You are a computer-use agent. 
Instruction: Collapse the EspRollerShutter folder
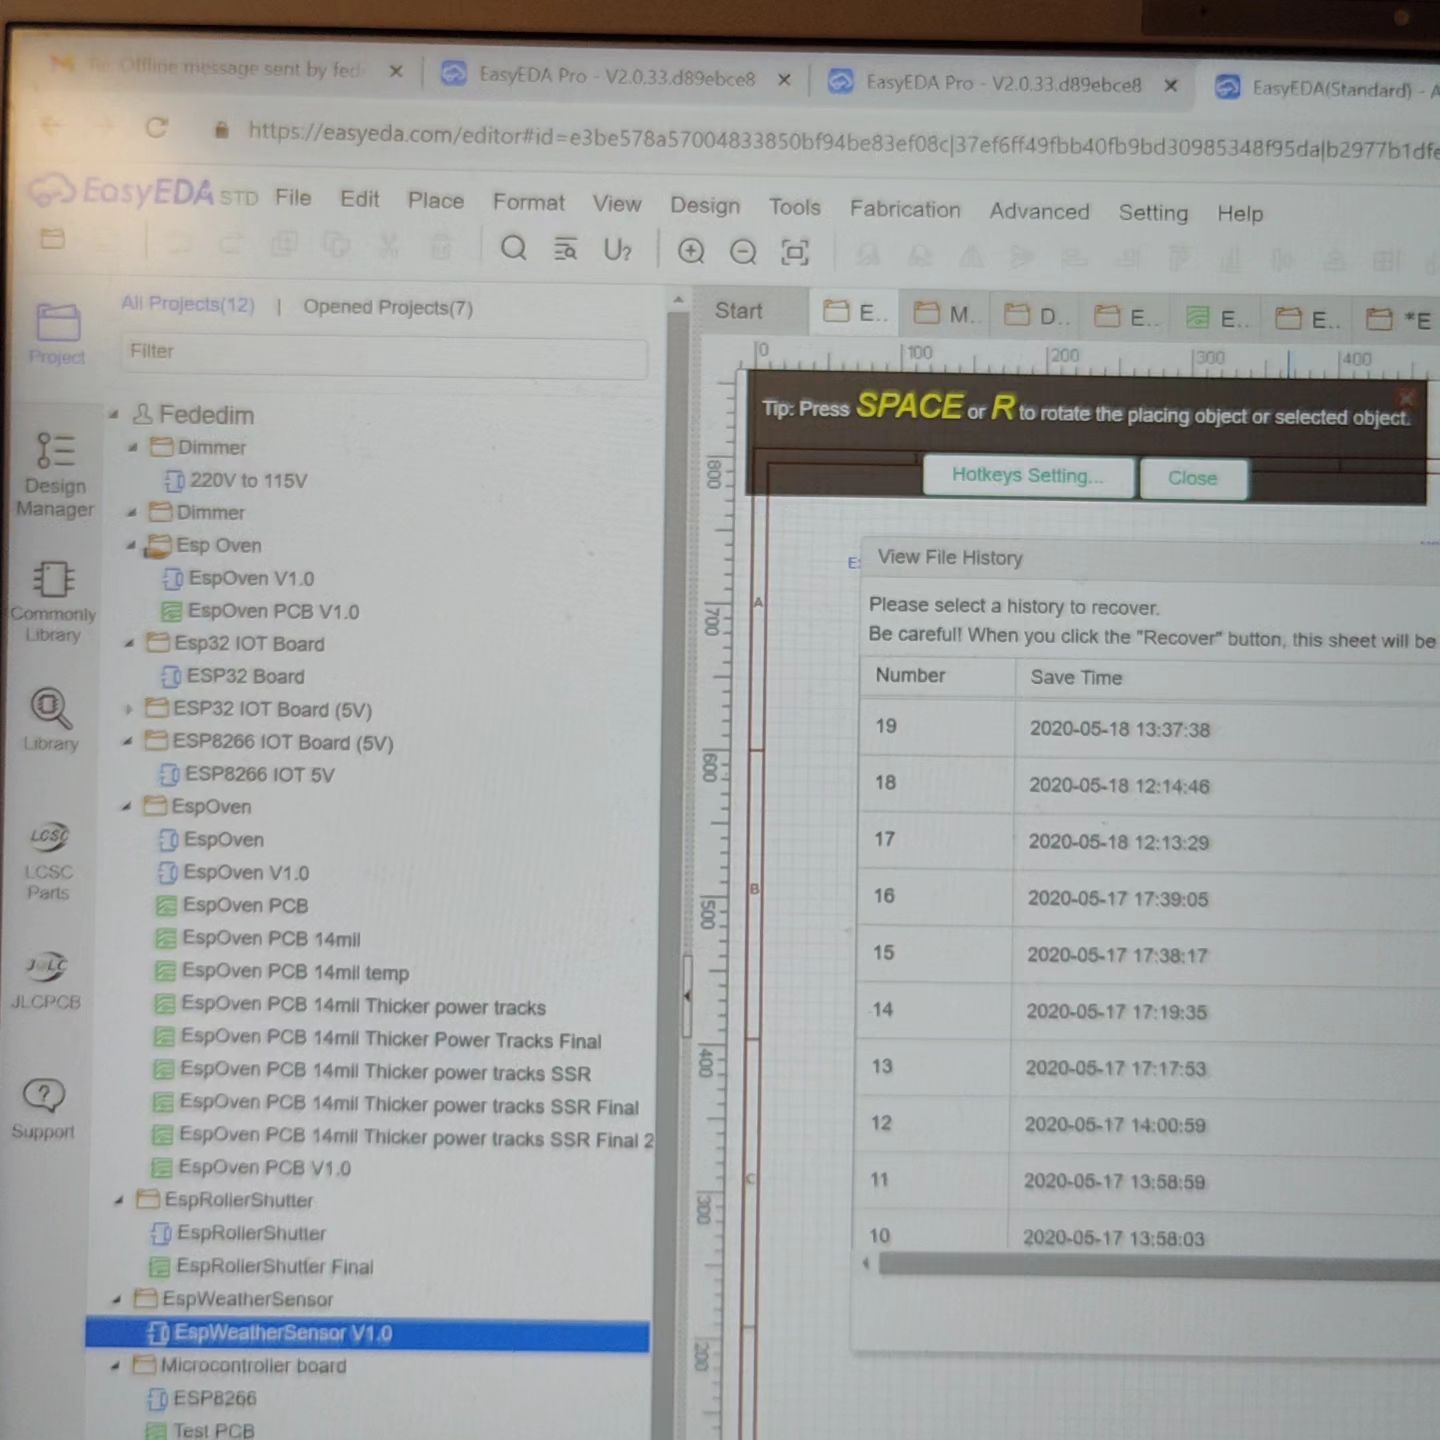[x=118, y=1200]
